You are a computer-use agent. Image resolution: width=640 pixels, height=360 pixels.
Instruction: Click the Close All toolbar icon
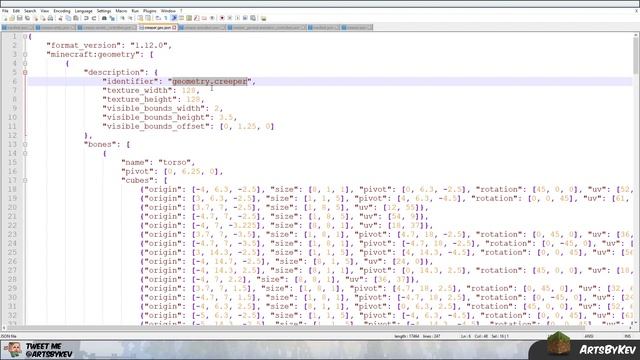click(43, 18)
